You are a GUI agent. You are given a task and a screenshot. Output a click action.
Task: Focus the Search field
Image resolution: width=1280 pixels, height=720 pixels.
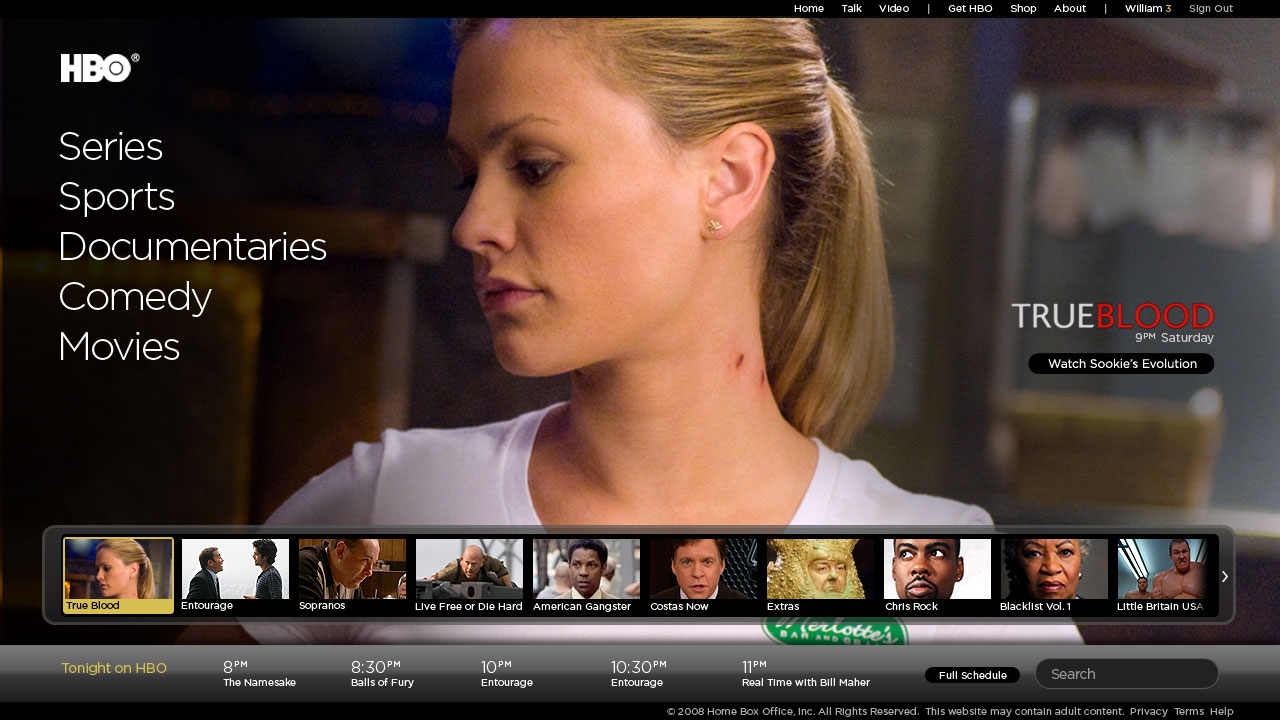point(1127,674)
